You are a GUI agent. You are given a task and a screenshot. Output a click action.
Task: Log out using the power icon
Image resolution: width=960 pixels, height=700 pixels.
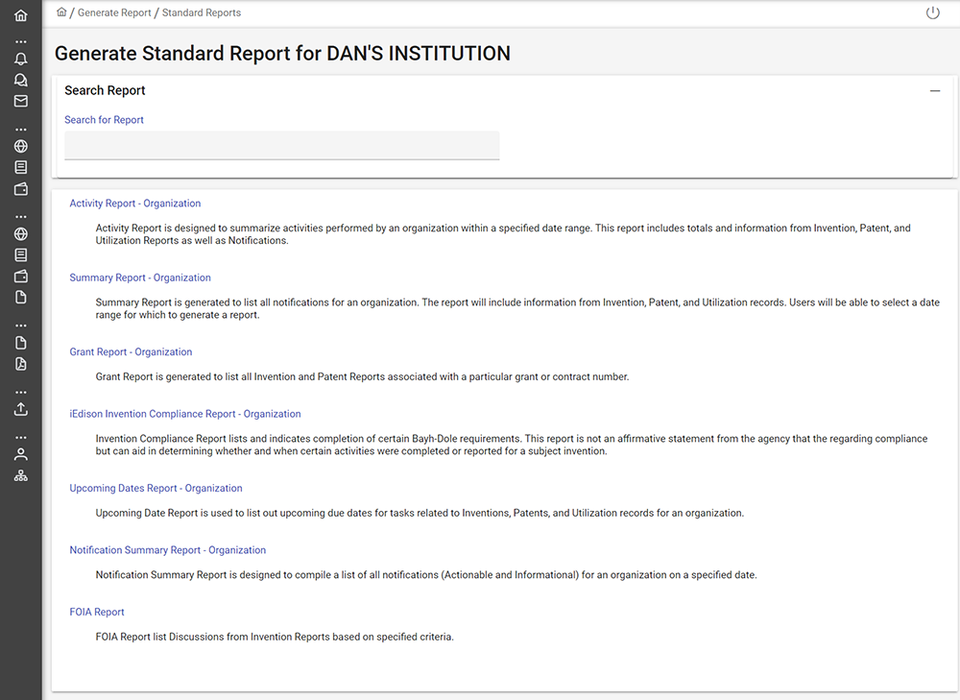point(932,12)
